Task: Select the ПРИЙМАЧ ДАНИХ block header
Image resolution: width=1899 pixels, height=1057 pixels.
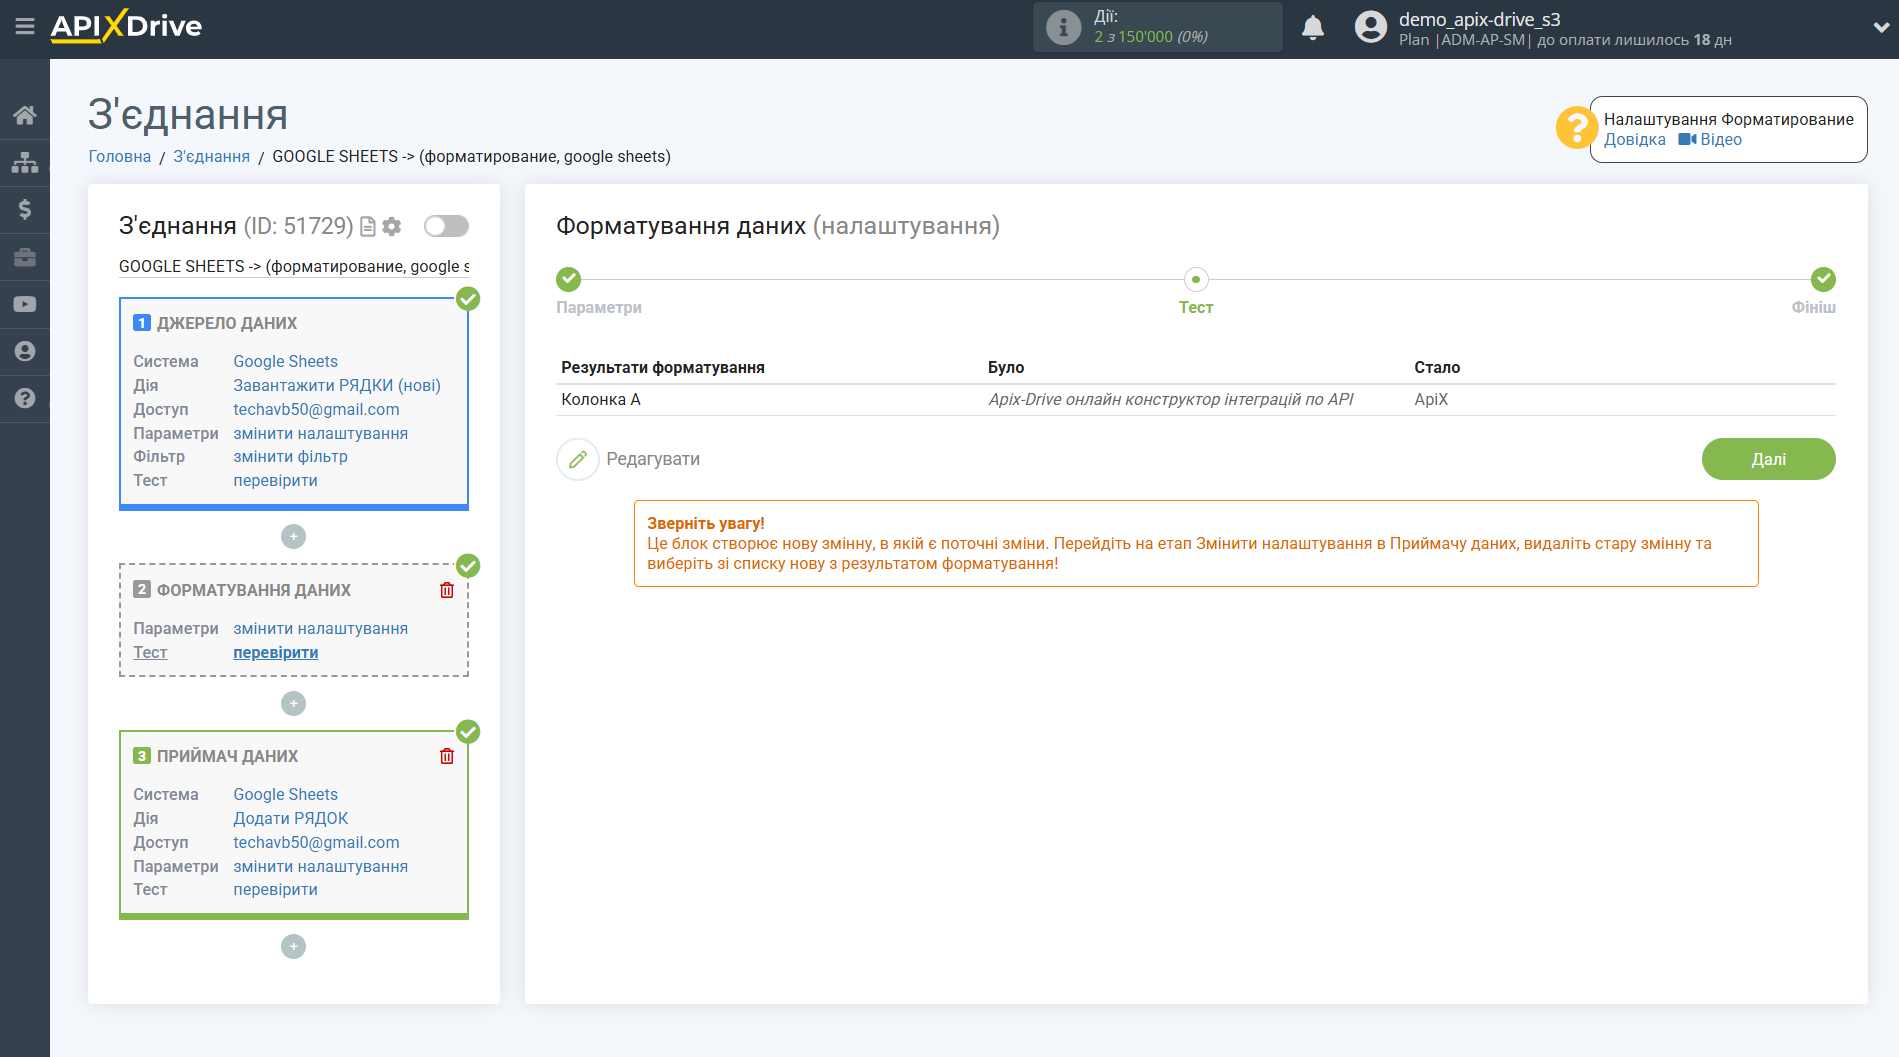Action: click(227, 756)
